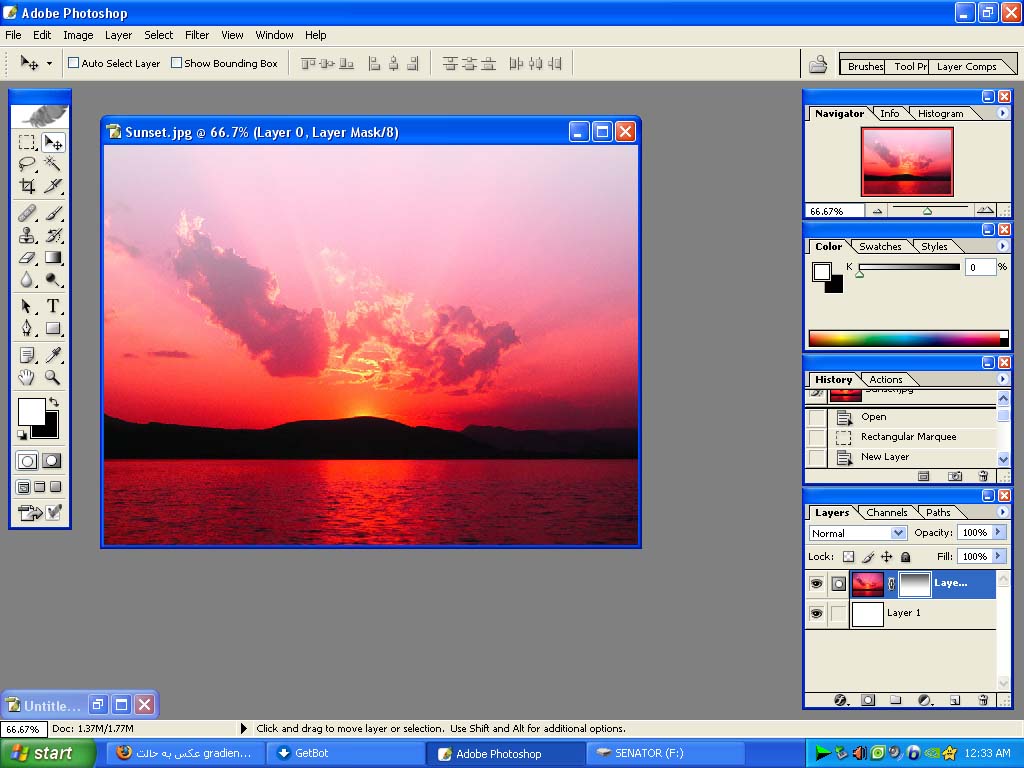The image size is (1024, 768).
Task: Select the Rectangular Marquee tool
Action: (x=27, y=142)
